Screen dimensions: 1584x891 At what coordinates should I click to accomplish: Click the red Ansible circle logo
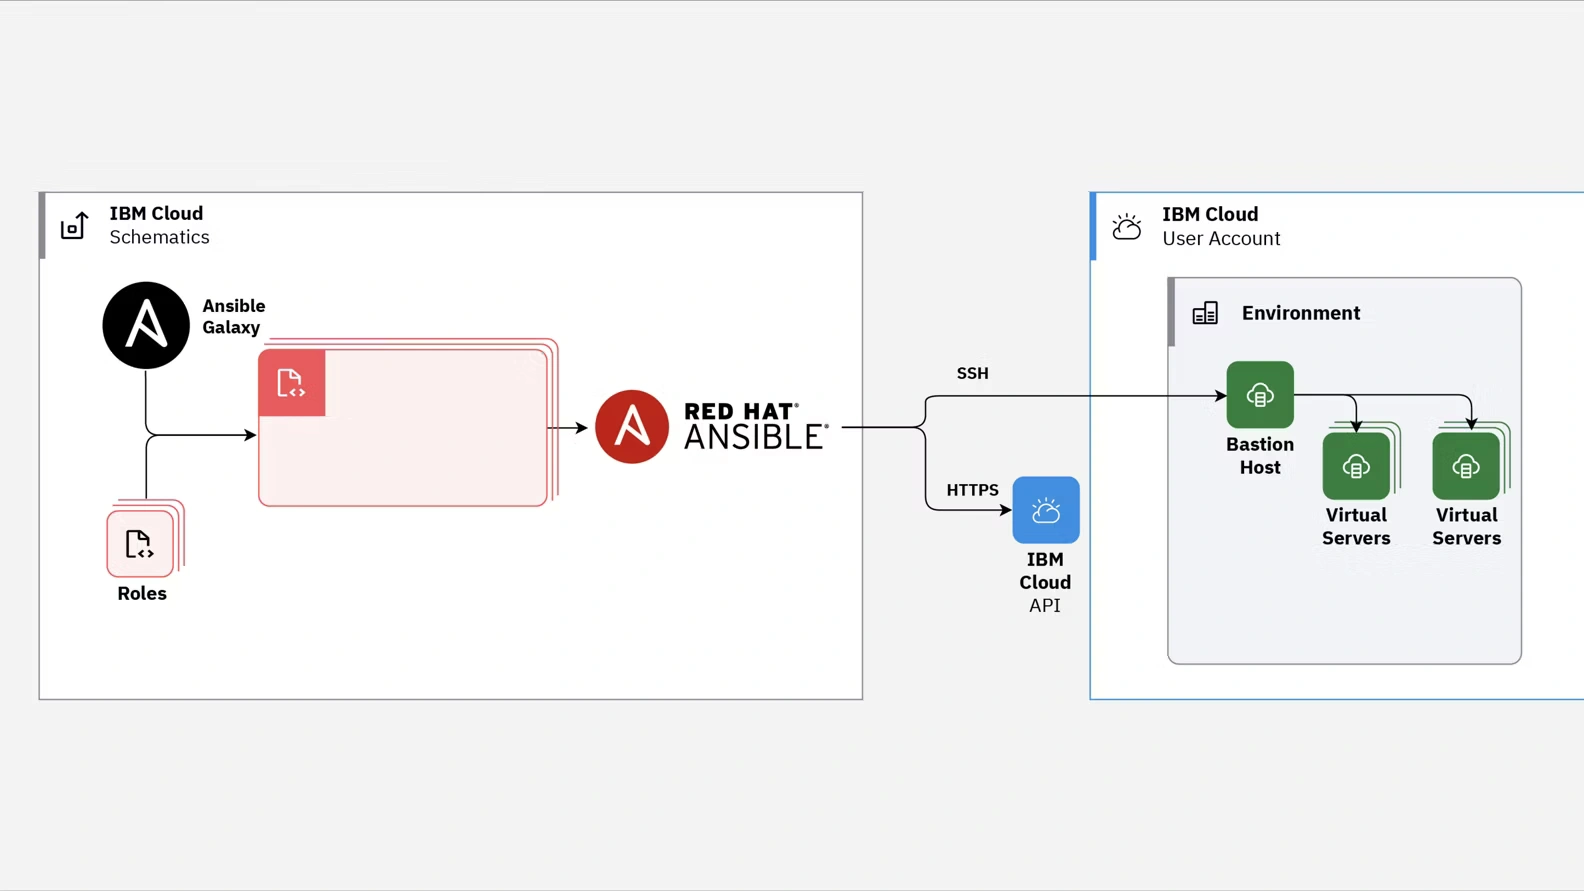(x=631, y=427)
